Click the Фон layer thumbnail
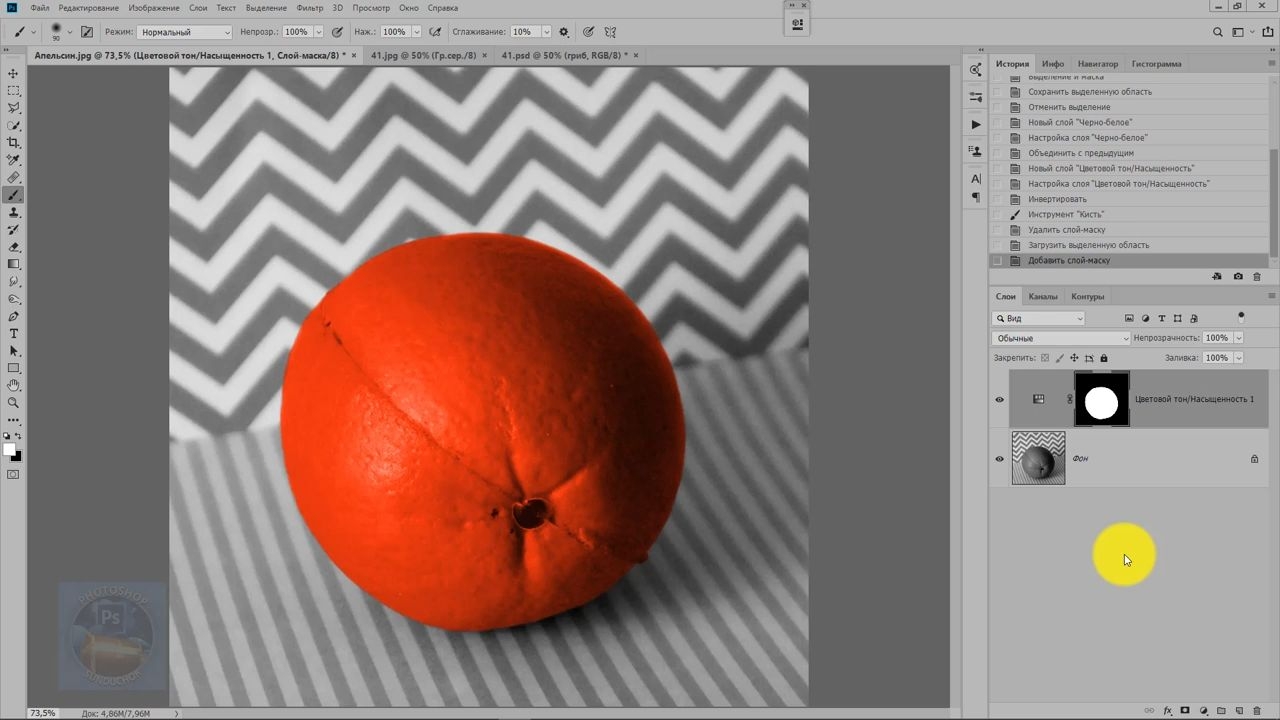The image size is (1280, 720). 1039,459
